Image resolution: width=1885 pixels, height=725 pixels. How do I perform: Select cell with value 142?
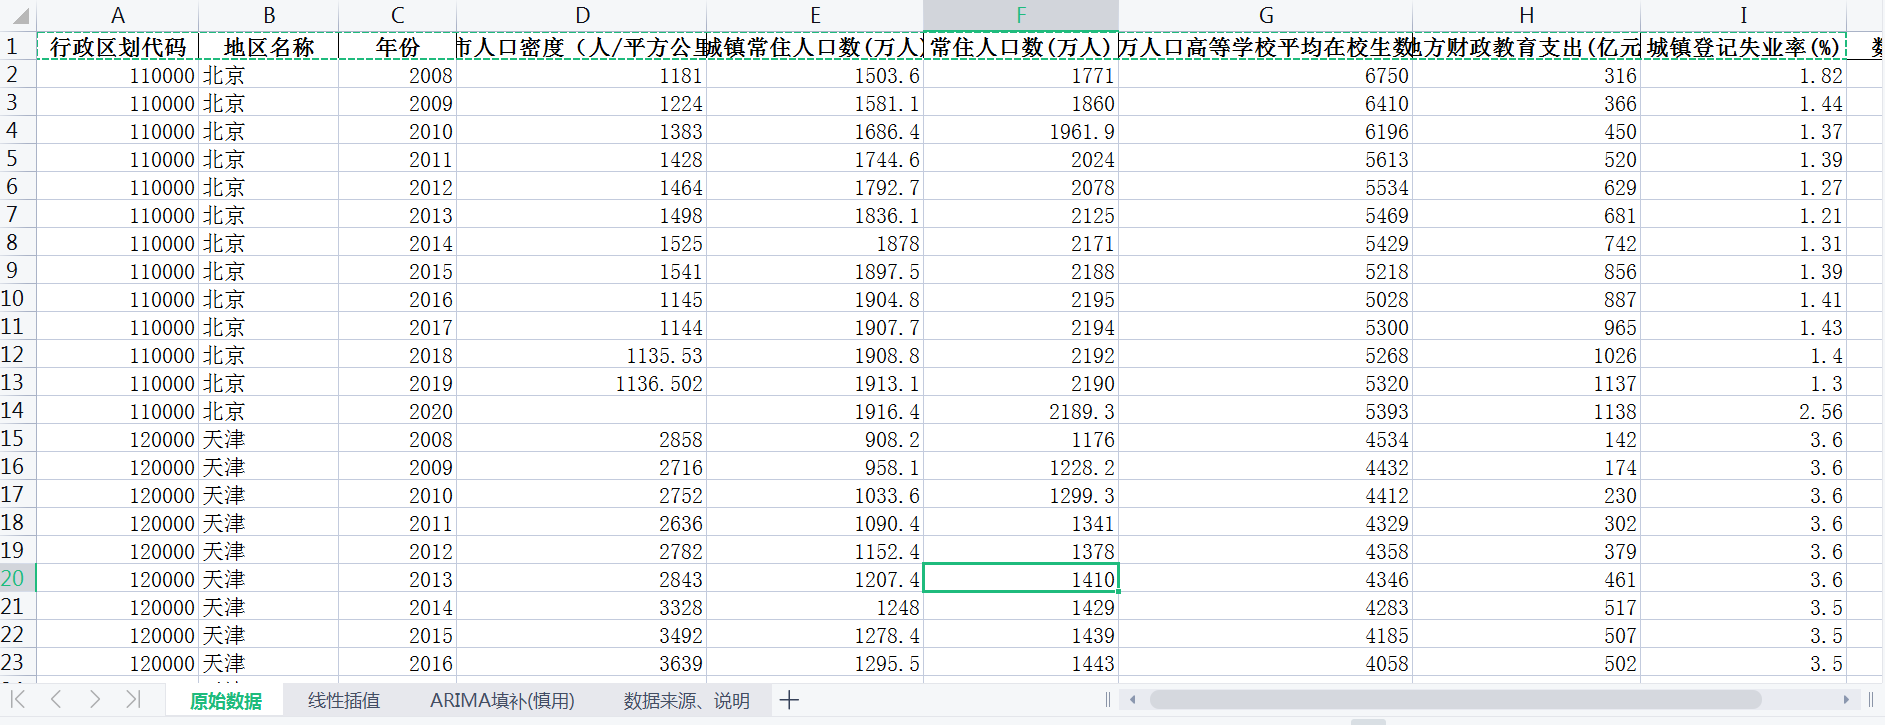coord(1527,439)
